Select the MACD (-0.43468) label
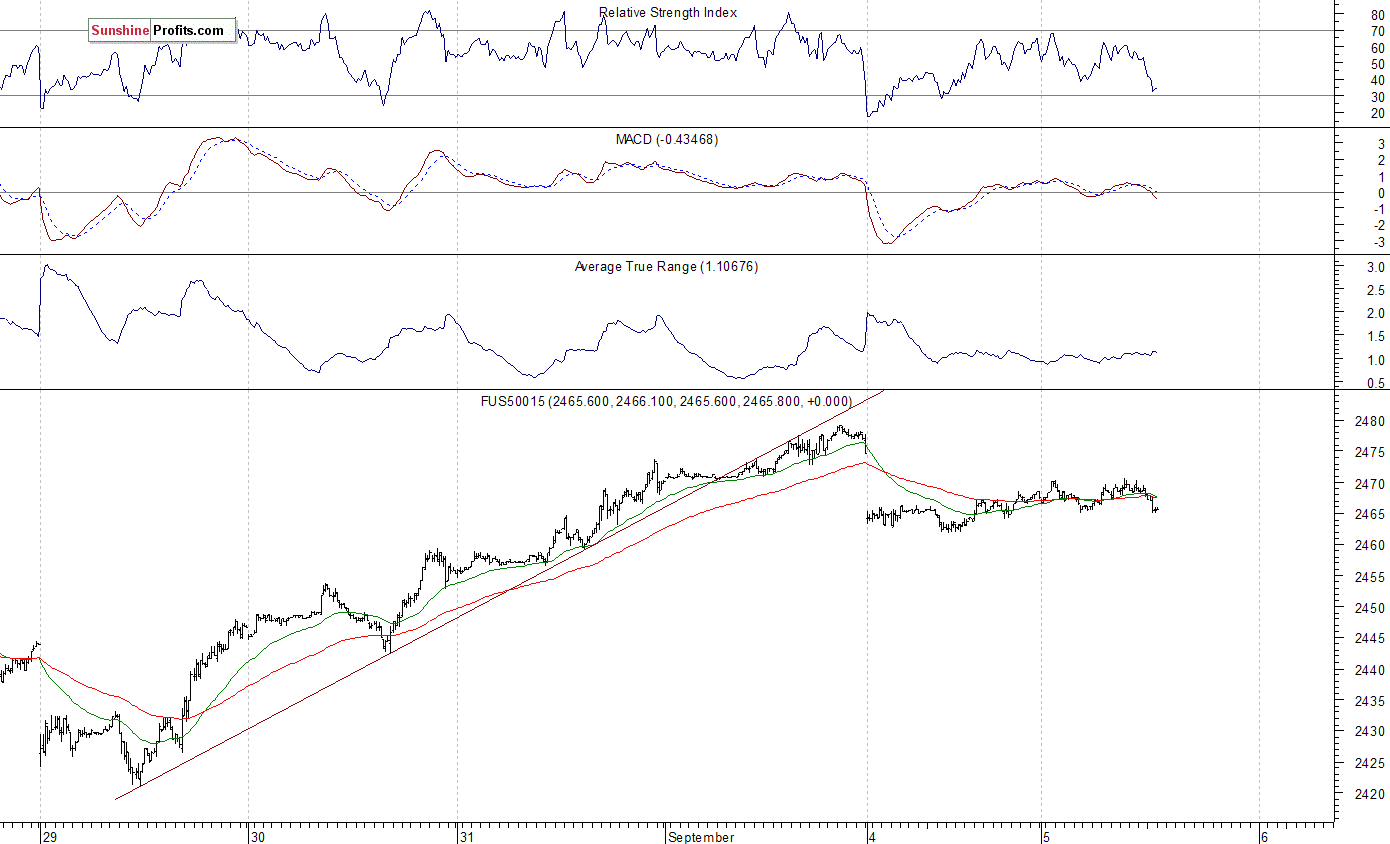The image size is (1390, 844). coord(666,140)
